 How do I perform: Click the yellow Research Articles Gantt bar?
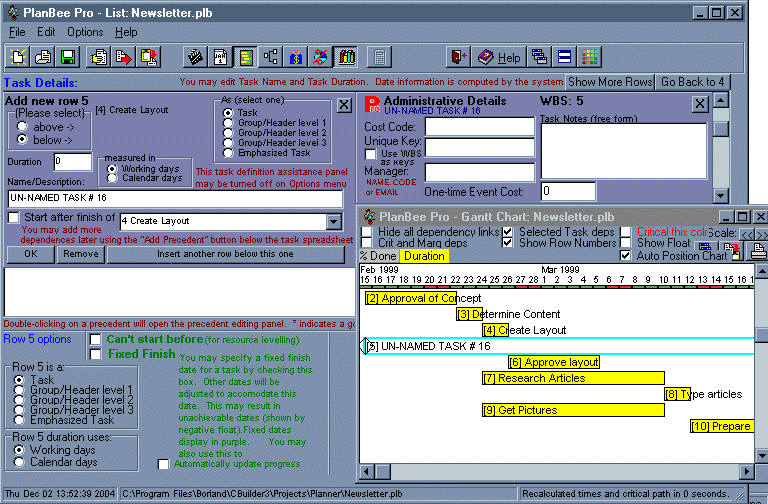(572, 378)
